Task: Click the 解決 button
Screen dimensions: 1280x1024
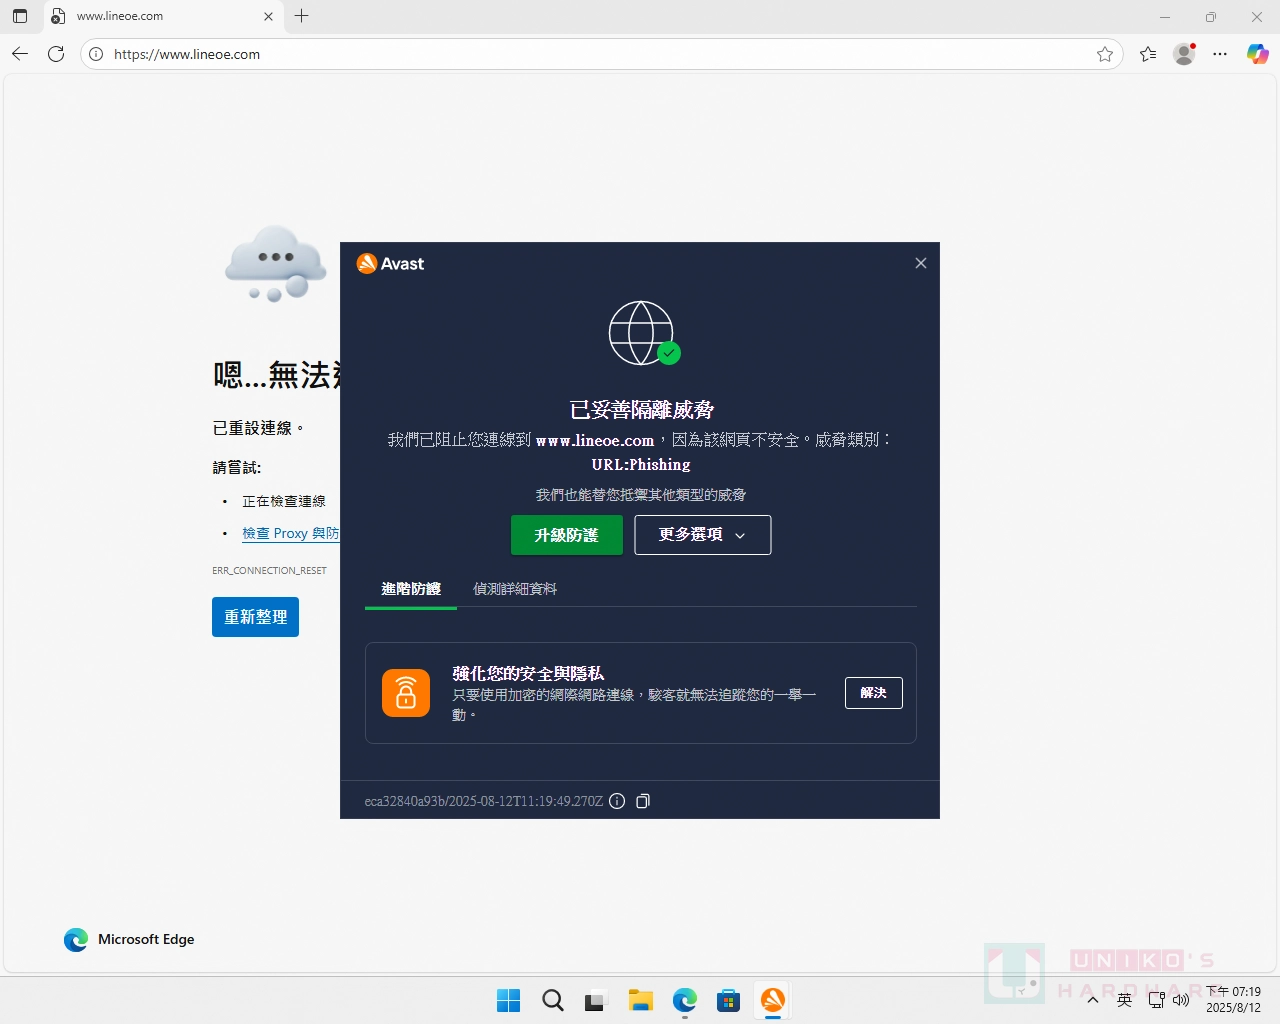Action: click(873, 693)
